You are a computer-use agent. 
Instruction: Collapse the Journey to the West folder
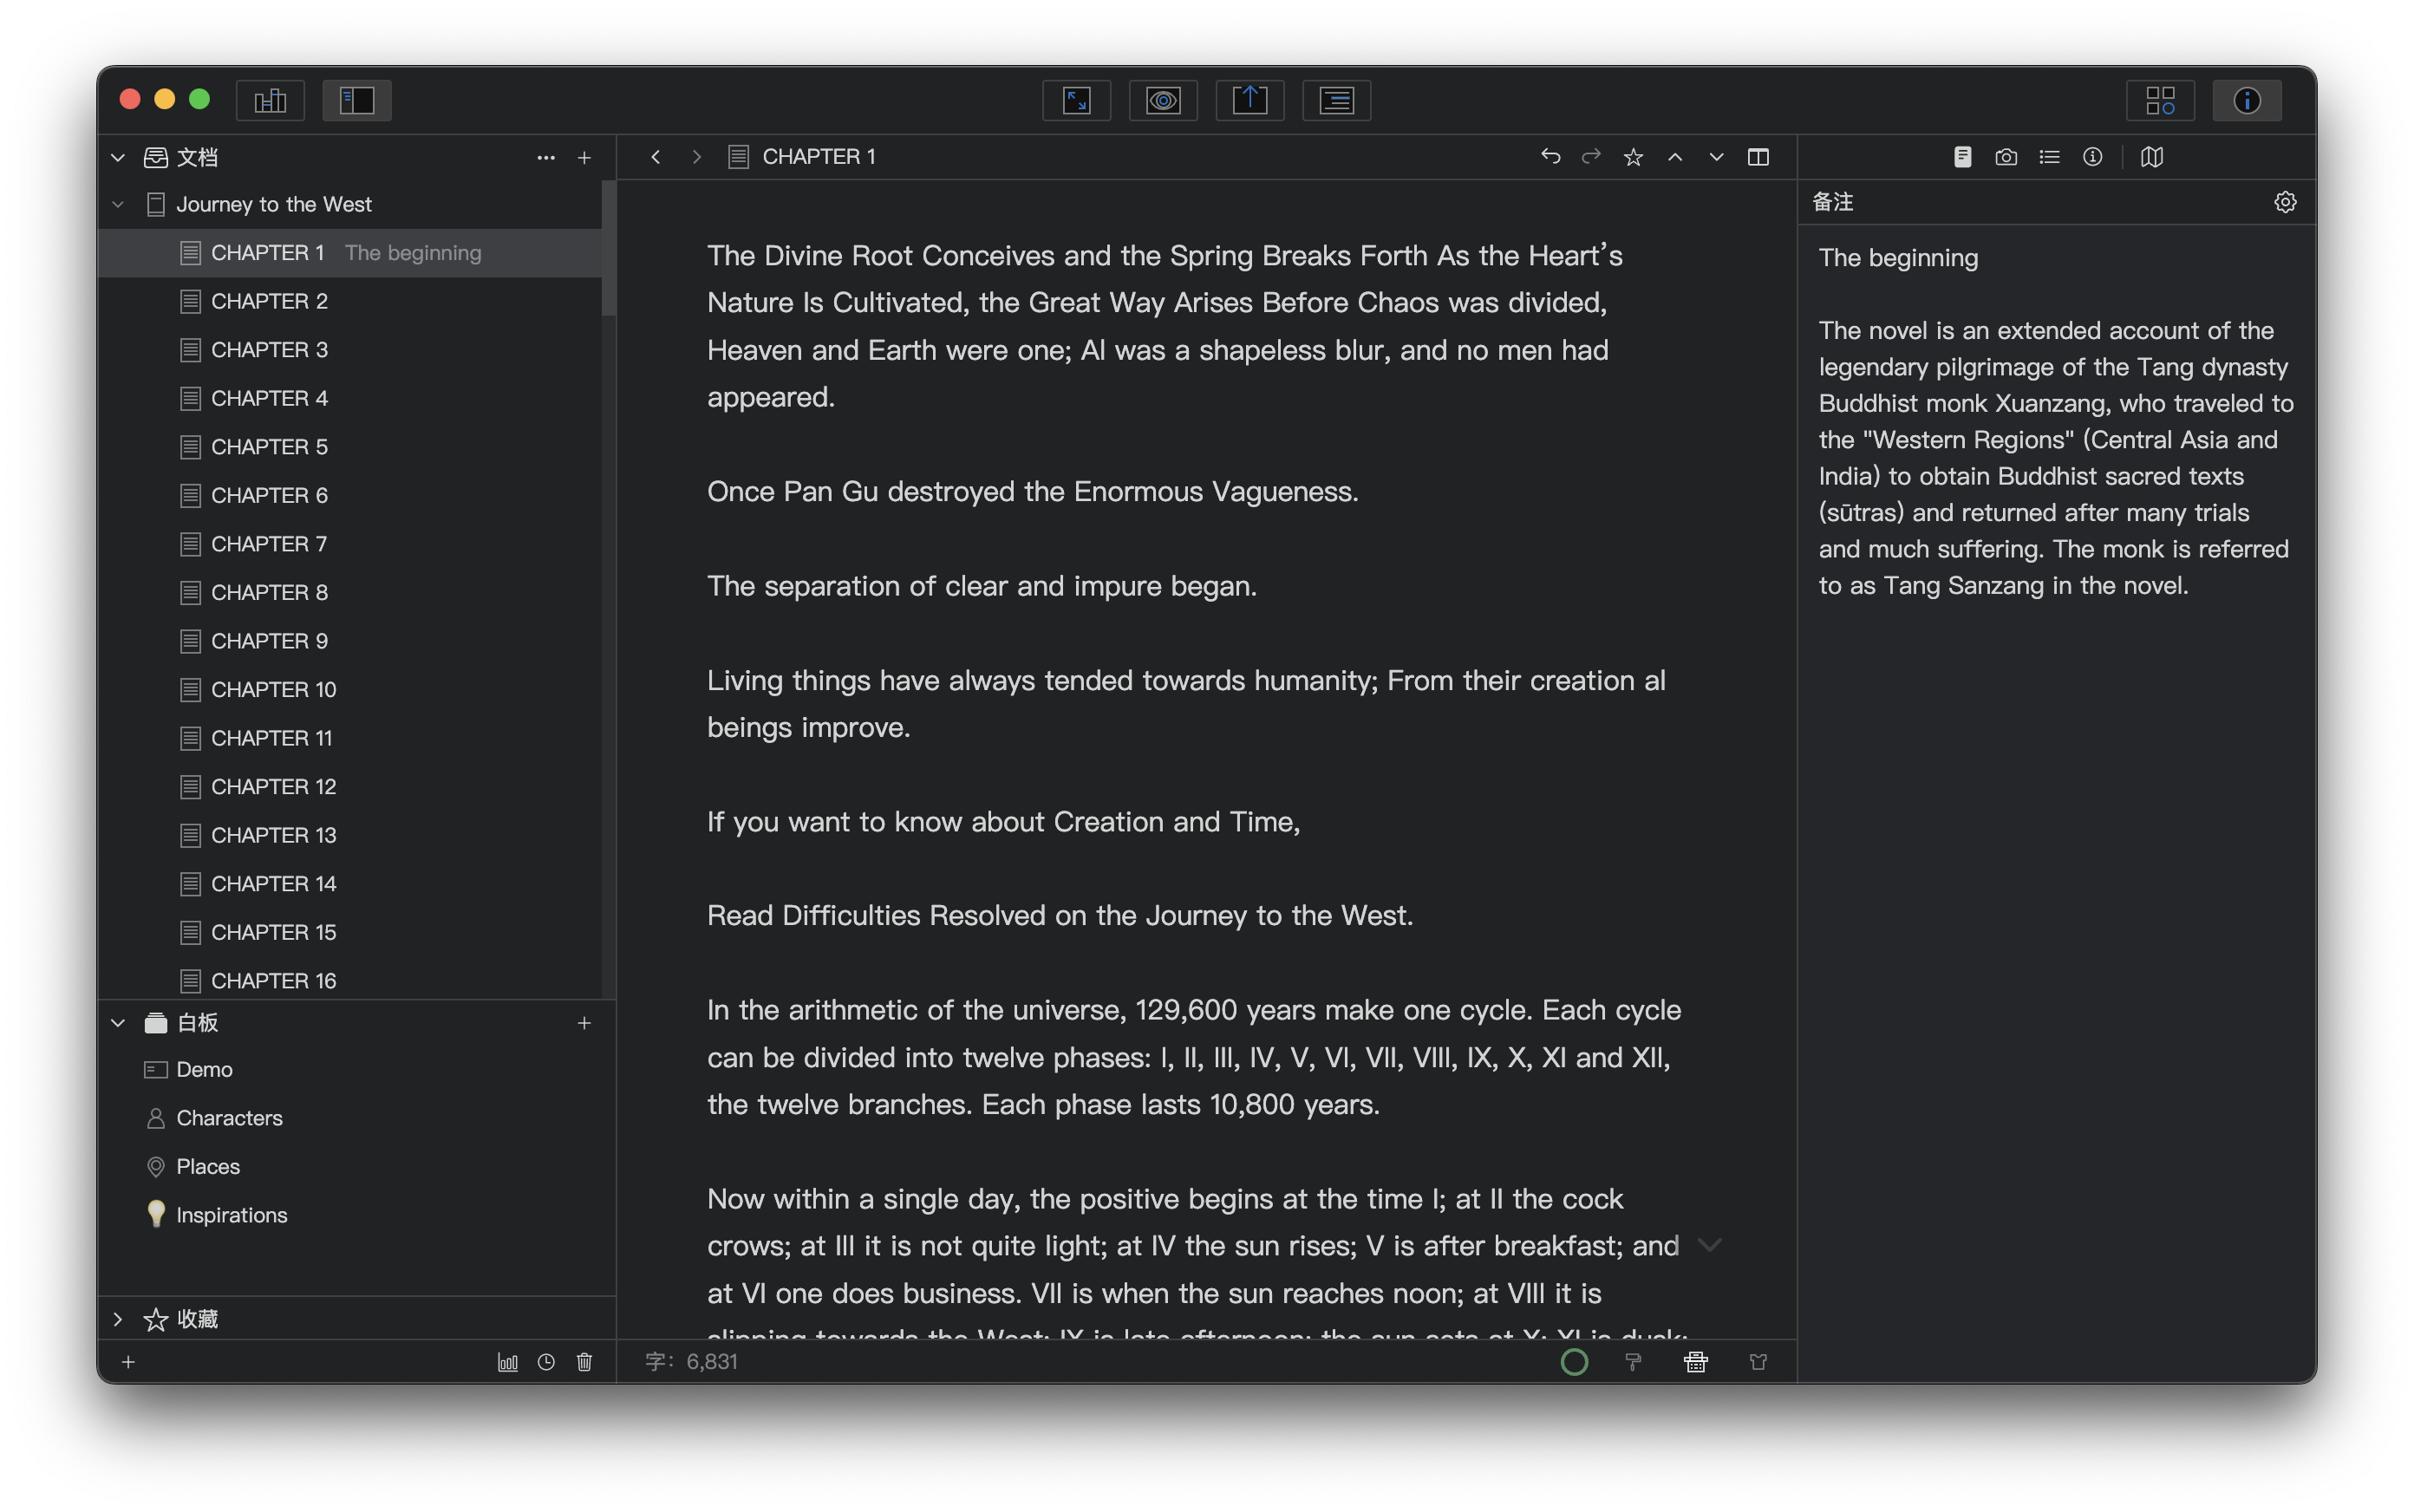(118, 204)
